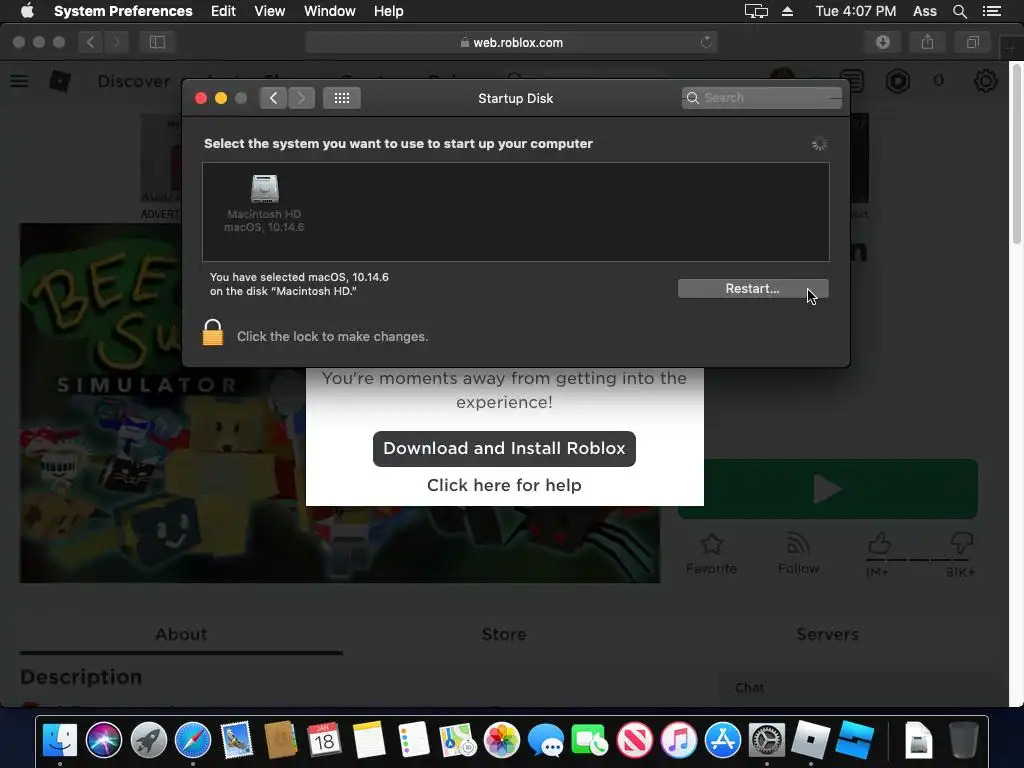Open Reminders from the Dock
This screenshot has height=768, width=1024.
coord(413,740)
